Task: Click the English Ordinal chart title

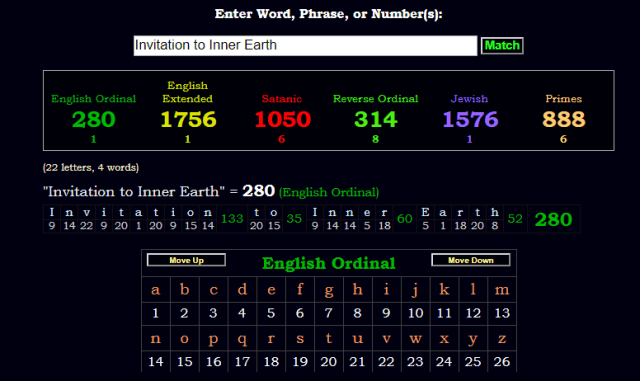Action: pyautogui.click(x=329, y=263)
